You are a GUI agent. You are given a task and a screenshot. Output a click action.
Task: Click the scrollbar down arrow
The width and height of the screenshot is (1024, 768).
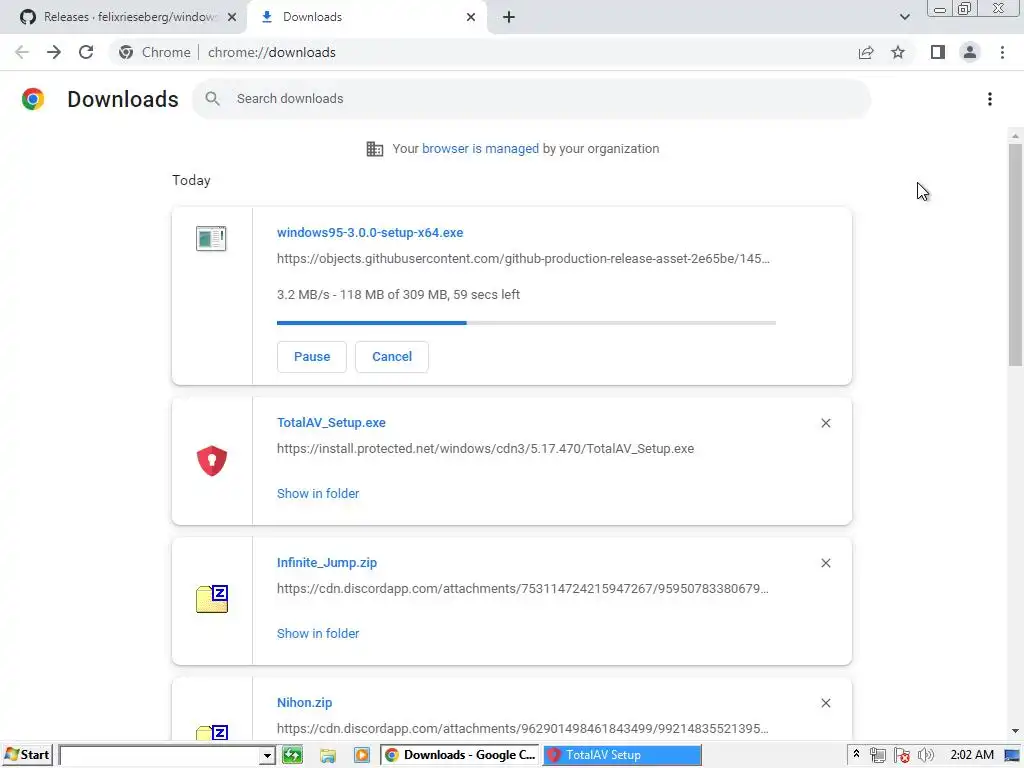1015,731
